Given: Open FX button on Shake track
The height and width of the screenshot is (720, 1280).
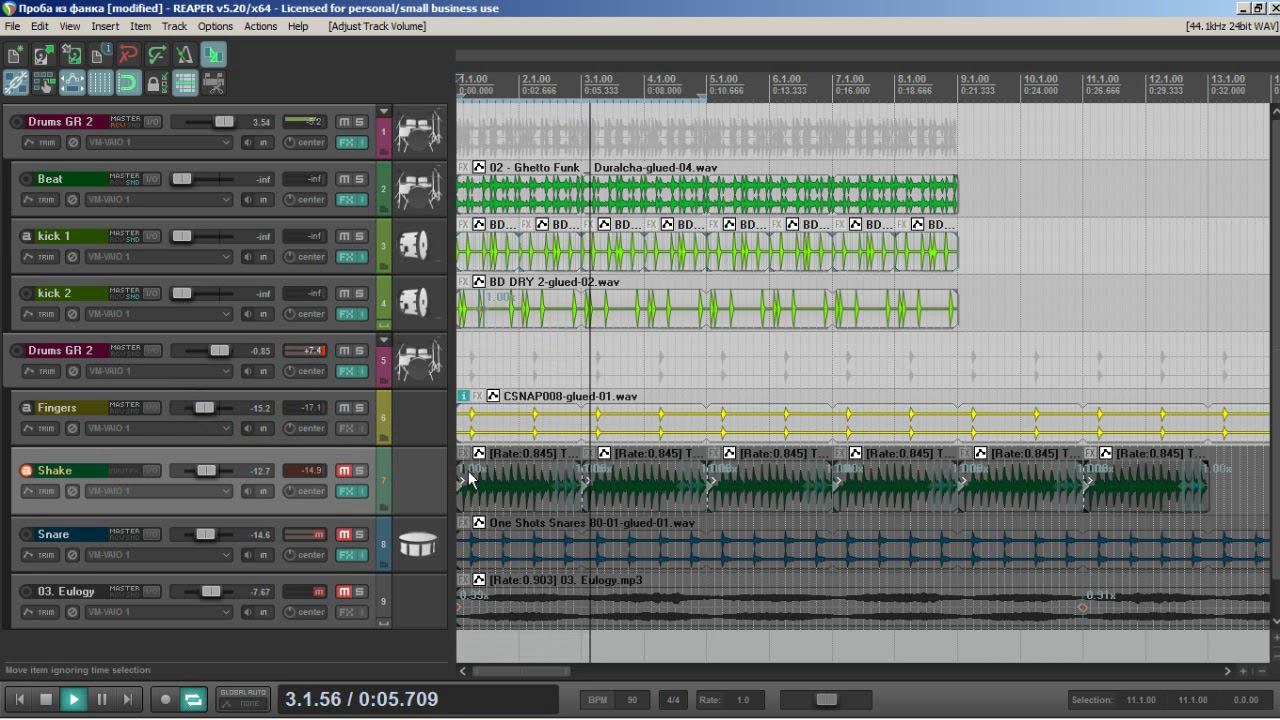Looking at the screenshot, I should pyautogui.click(x=347, y=491).
